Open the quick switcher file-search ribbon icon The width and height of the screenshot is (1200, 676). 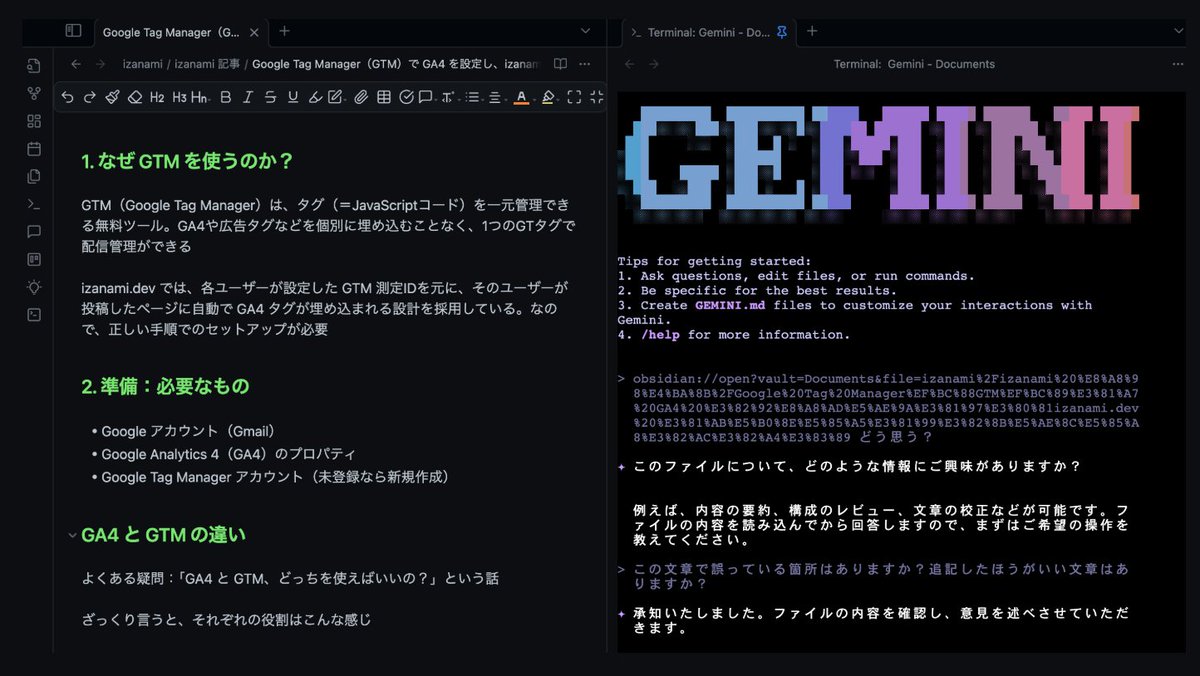click(34, 66)
